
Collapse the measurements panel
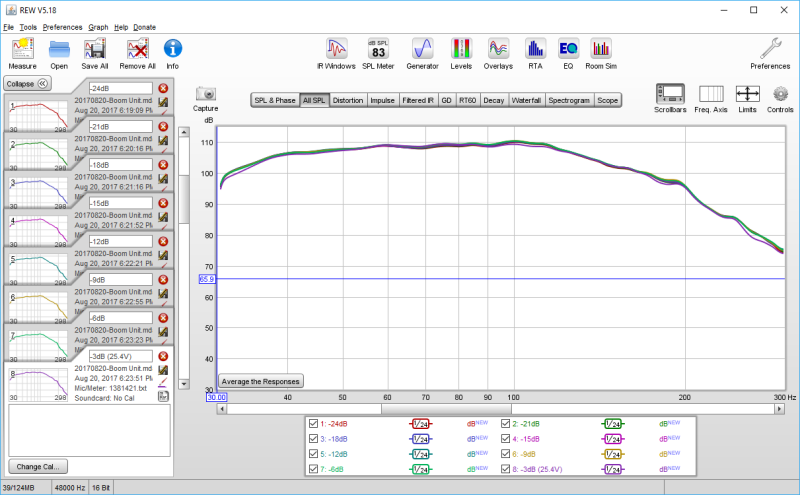click(27, 84)
